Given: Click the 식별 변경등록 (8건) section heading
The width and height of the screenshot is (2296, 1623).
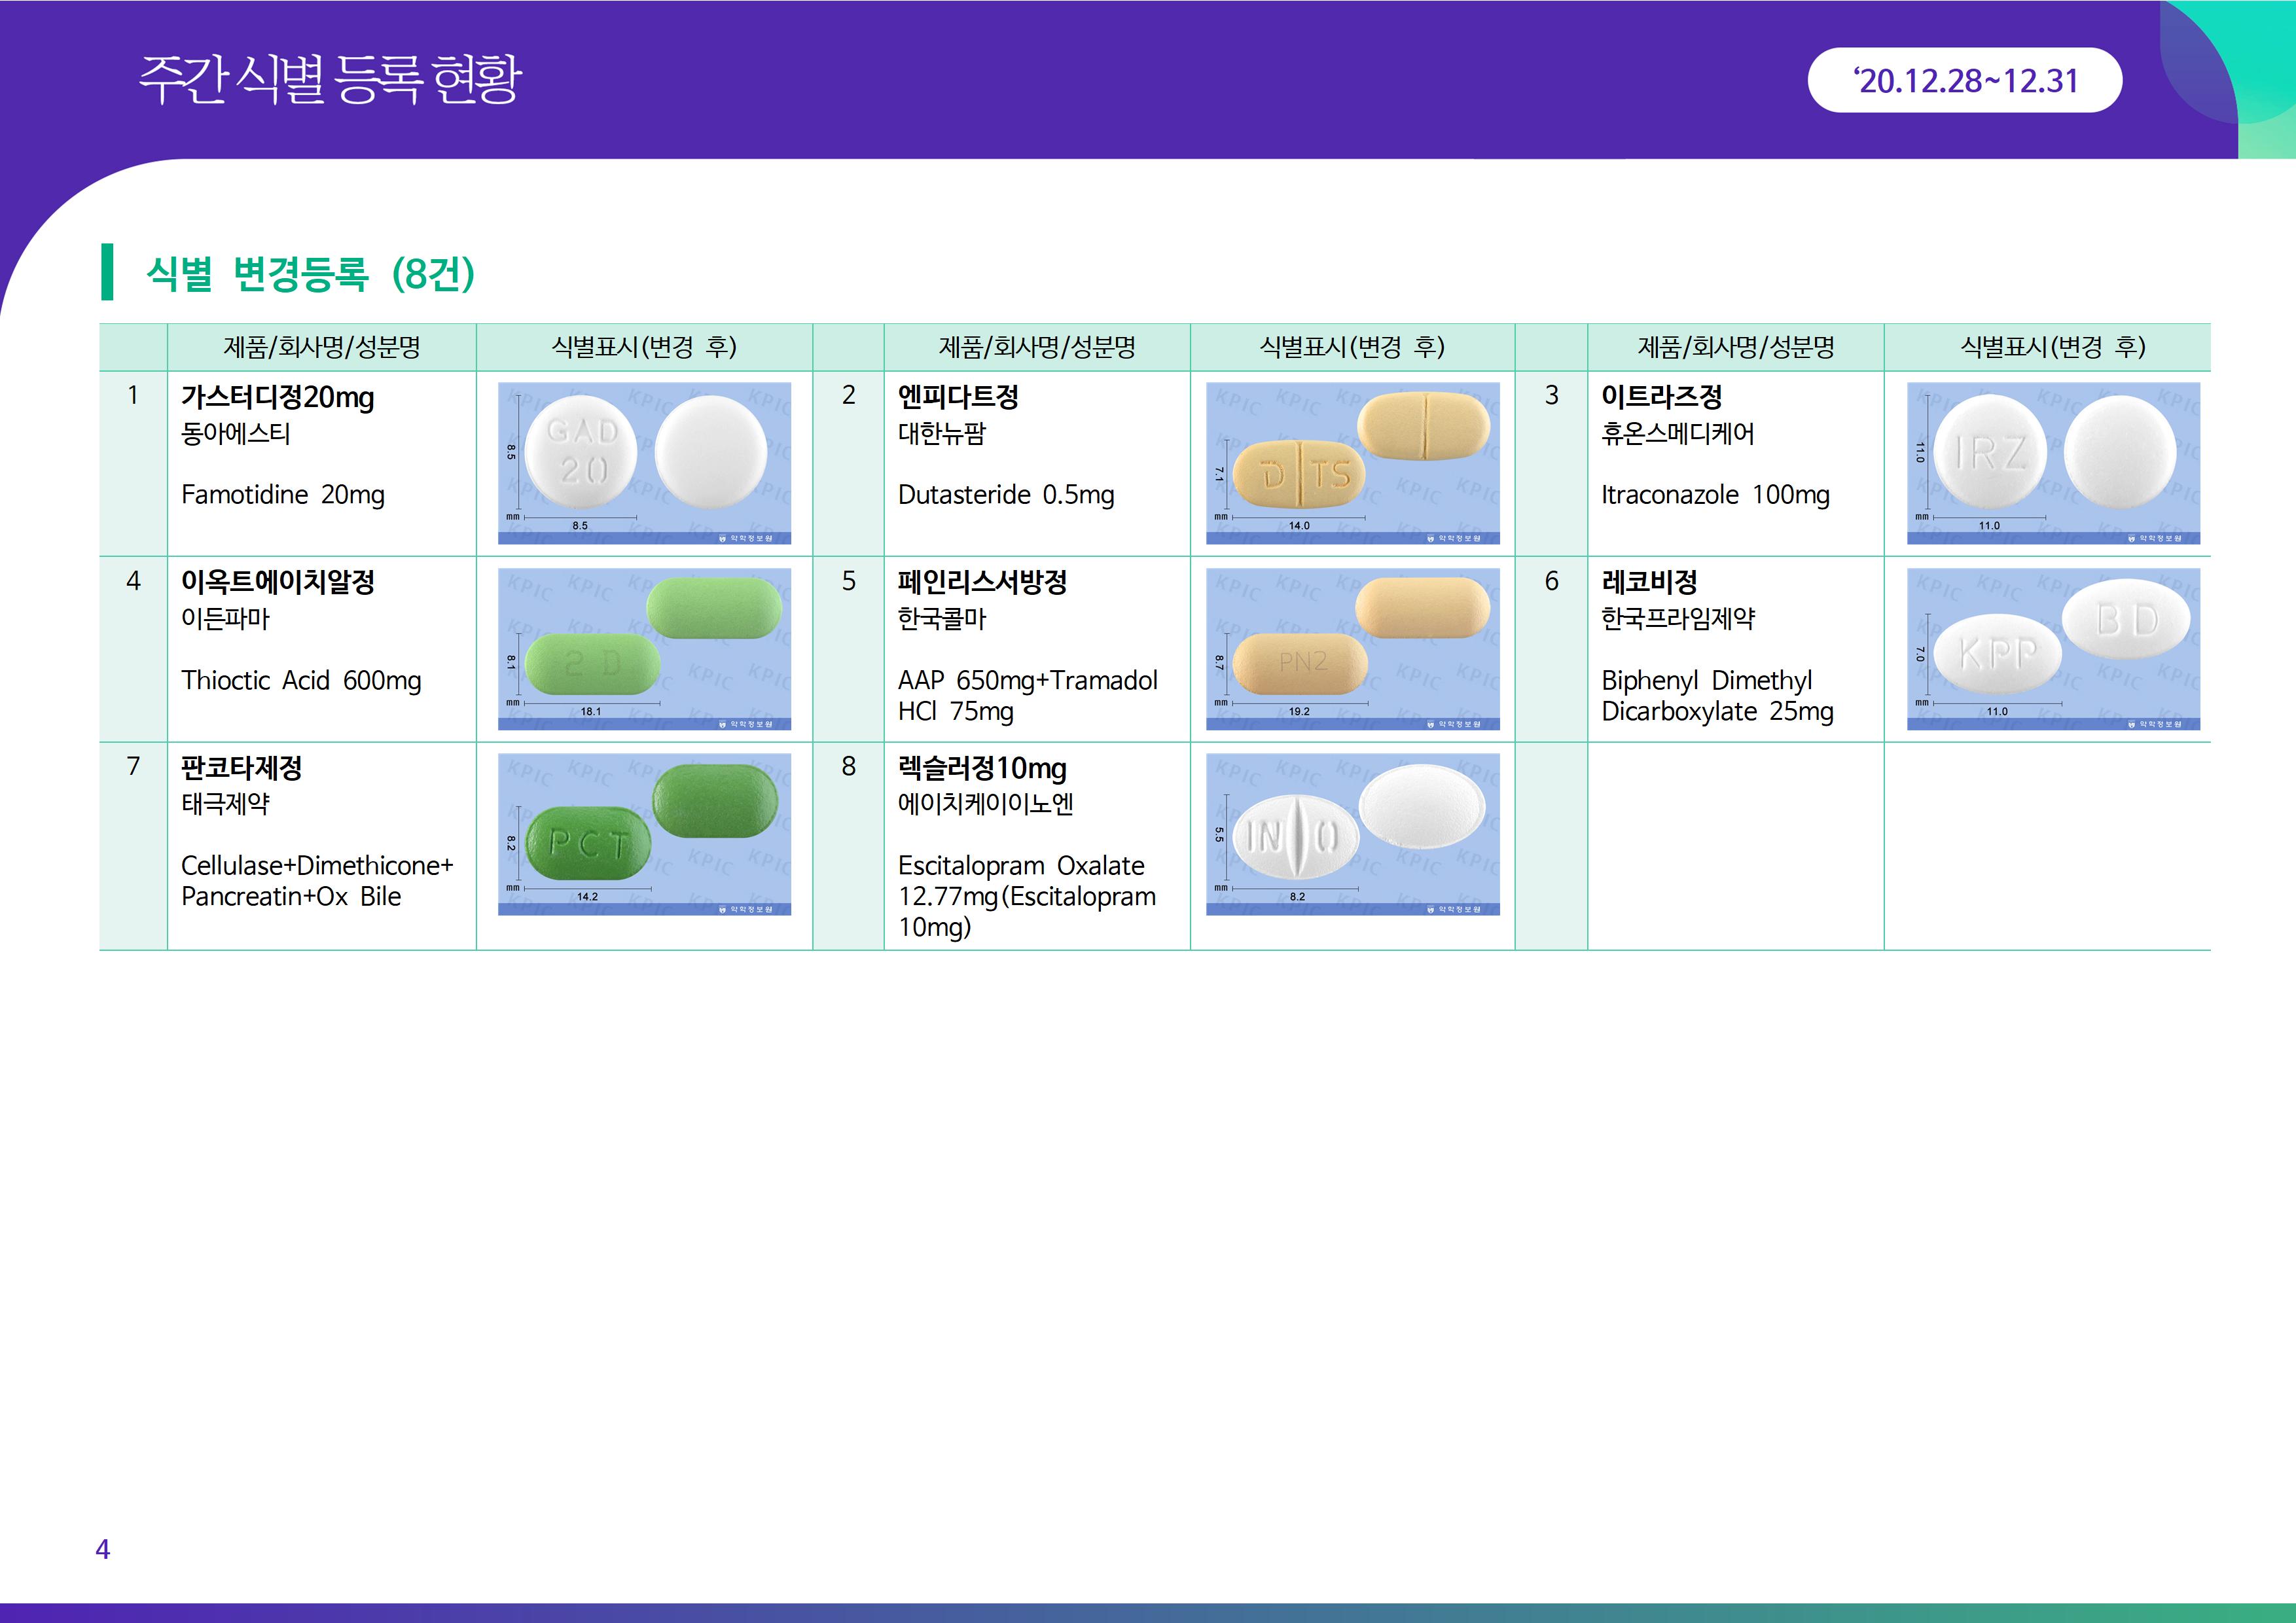Looking at the screenshot, I should pyautogui.click(x=310, y=273).
